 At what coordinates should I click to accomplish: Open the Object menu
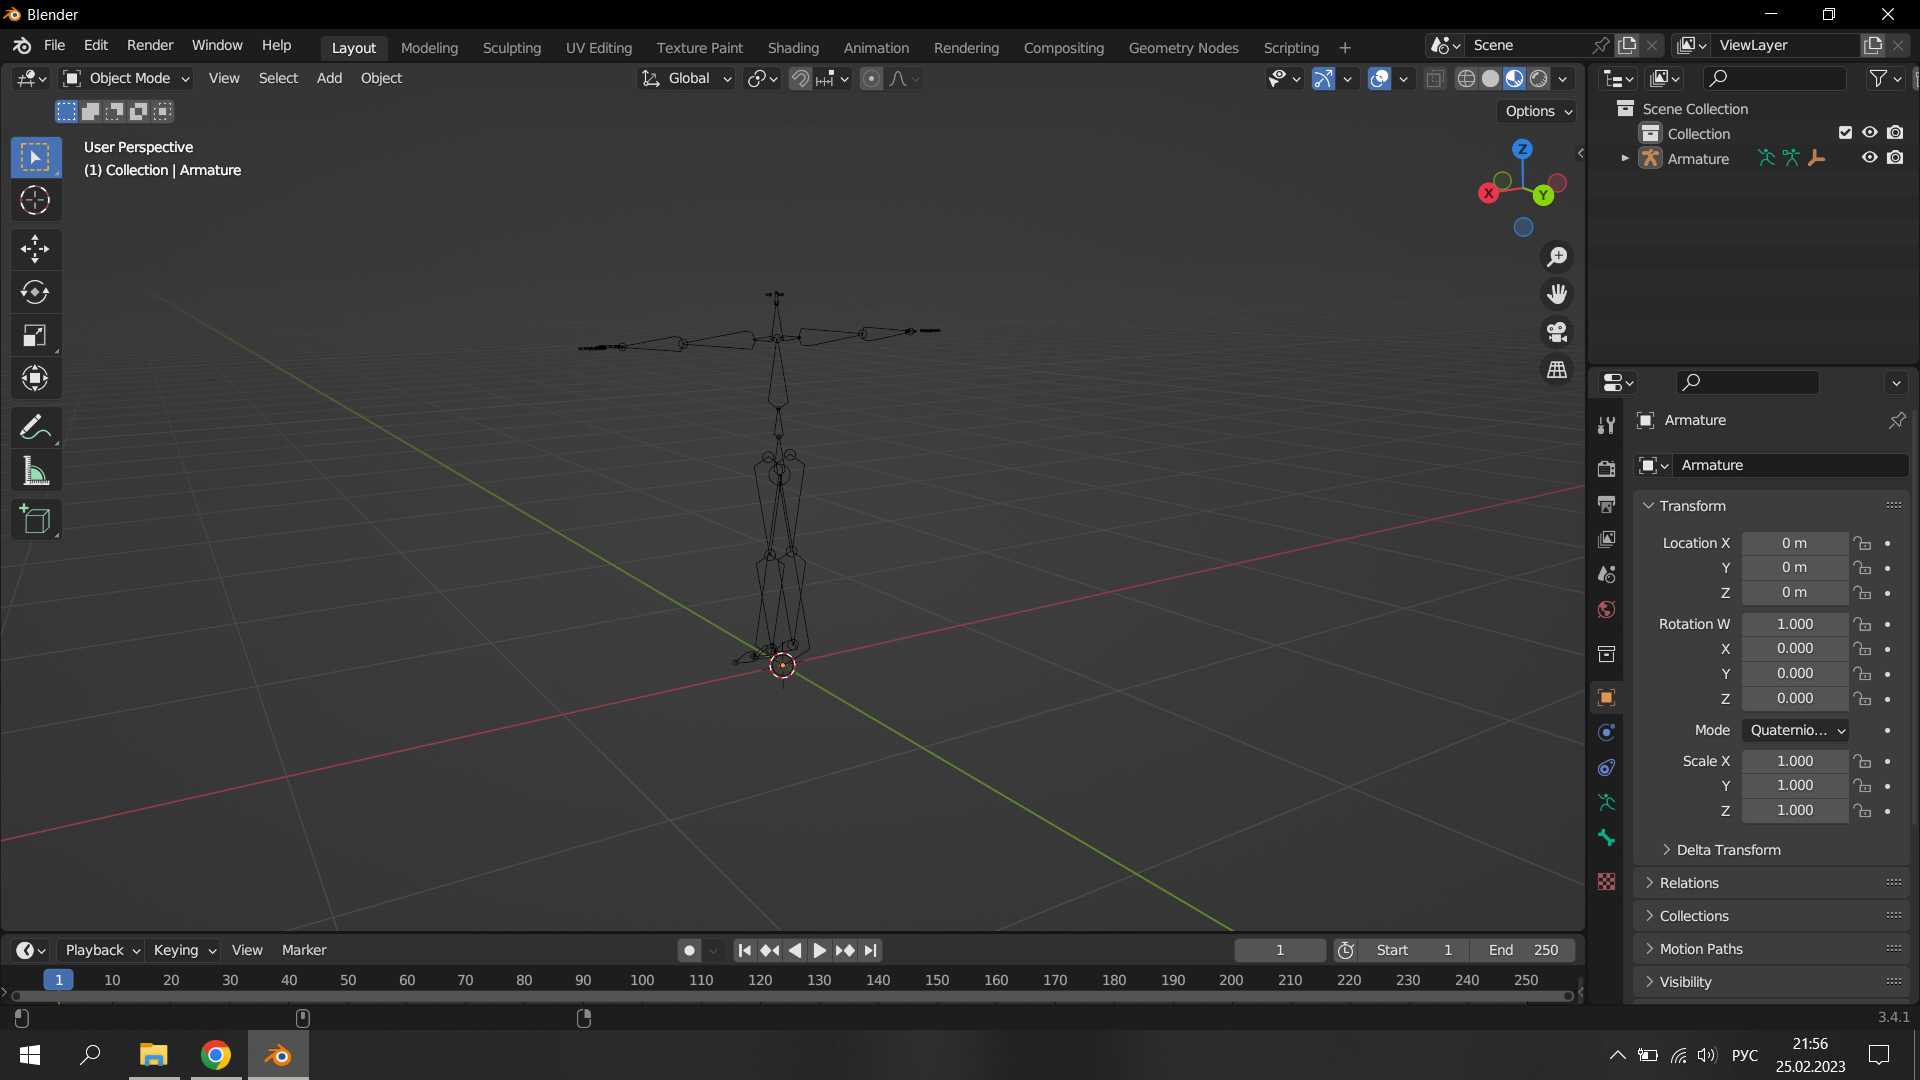click(381, 78)
